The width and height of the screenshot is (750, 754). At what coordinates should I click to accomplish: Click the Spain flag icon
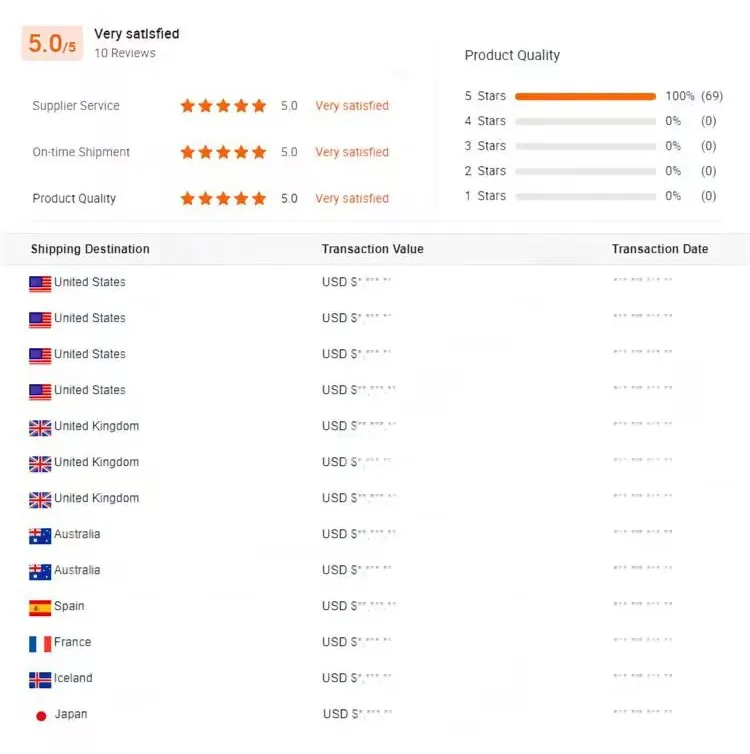point(40,608)
